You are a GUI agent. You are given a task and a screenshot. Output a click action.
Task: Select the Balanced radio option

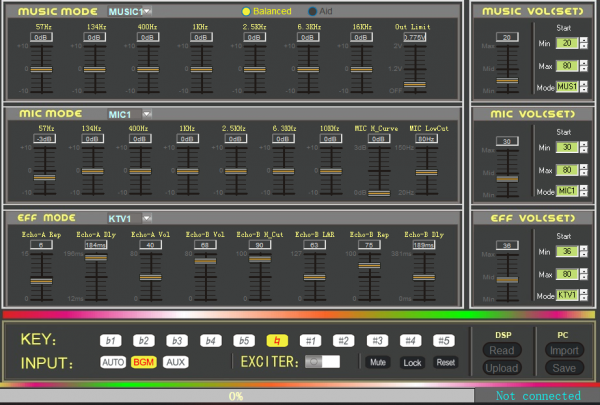245,10
